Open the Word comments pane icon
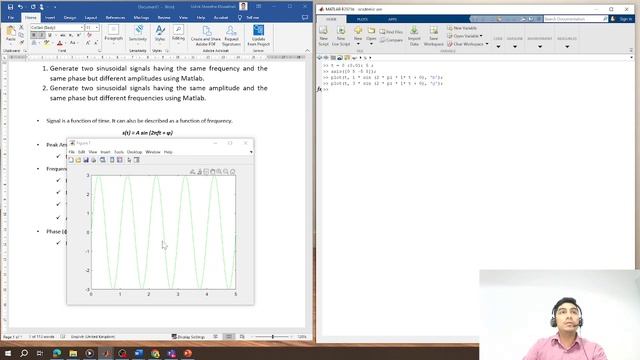This screenshot has width=640, height=360. coord(304,18)
